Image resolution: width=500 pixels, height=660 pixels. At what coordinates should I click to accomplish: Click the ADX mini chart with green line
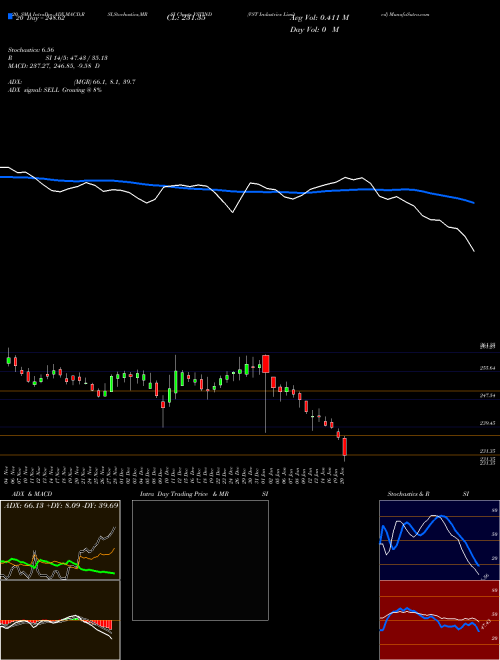pyautogui.click(x=60, y=540)
